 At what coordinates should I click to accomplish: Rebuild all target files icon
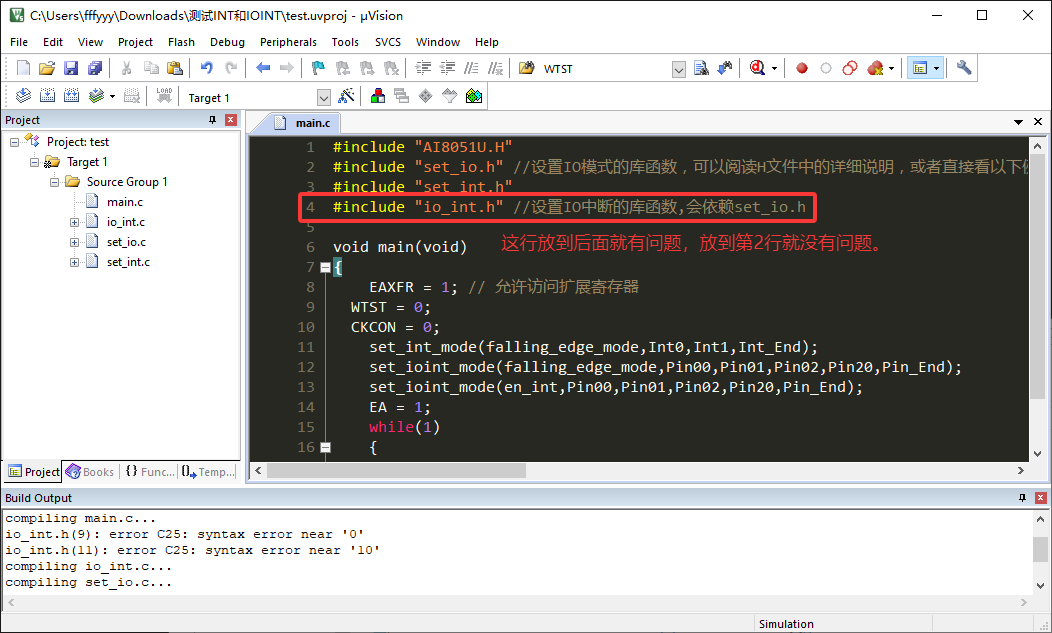72,96
